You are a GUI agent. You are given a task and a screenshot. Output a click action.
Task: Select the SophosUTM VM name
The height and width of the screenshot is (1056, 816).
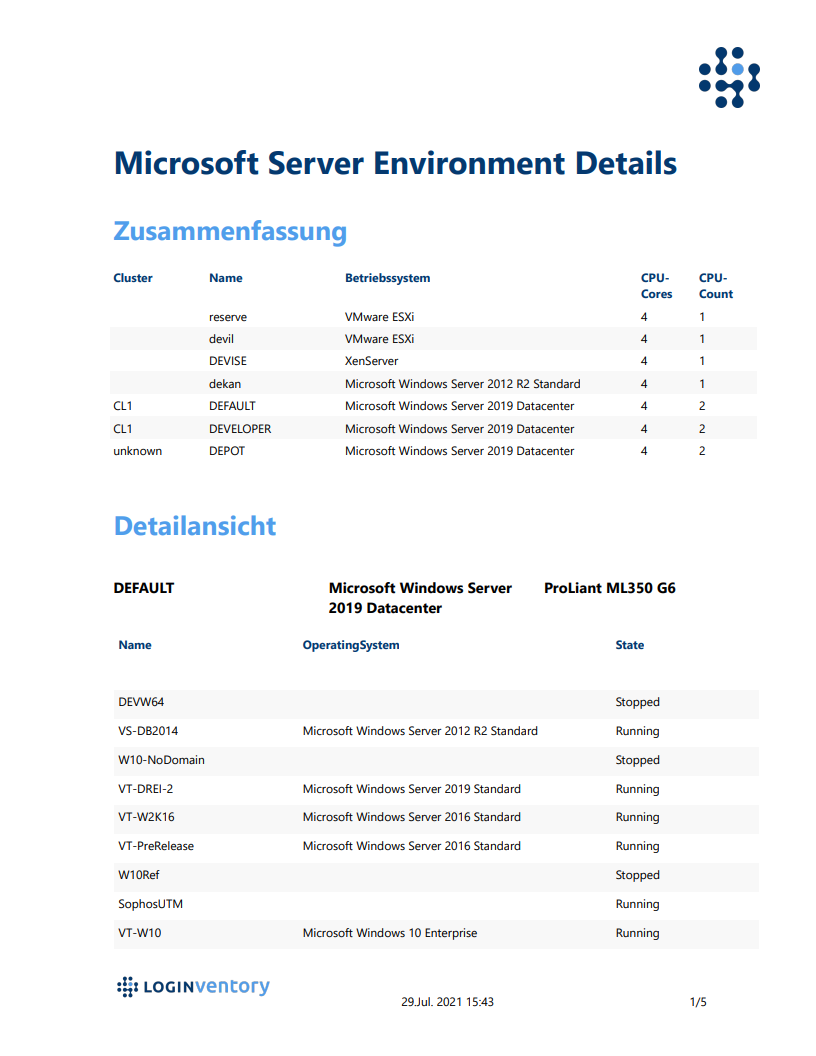(151, 904)
